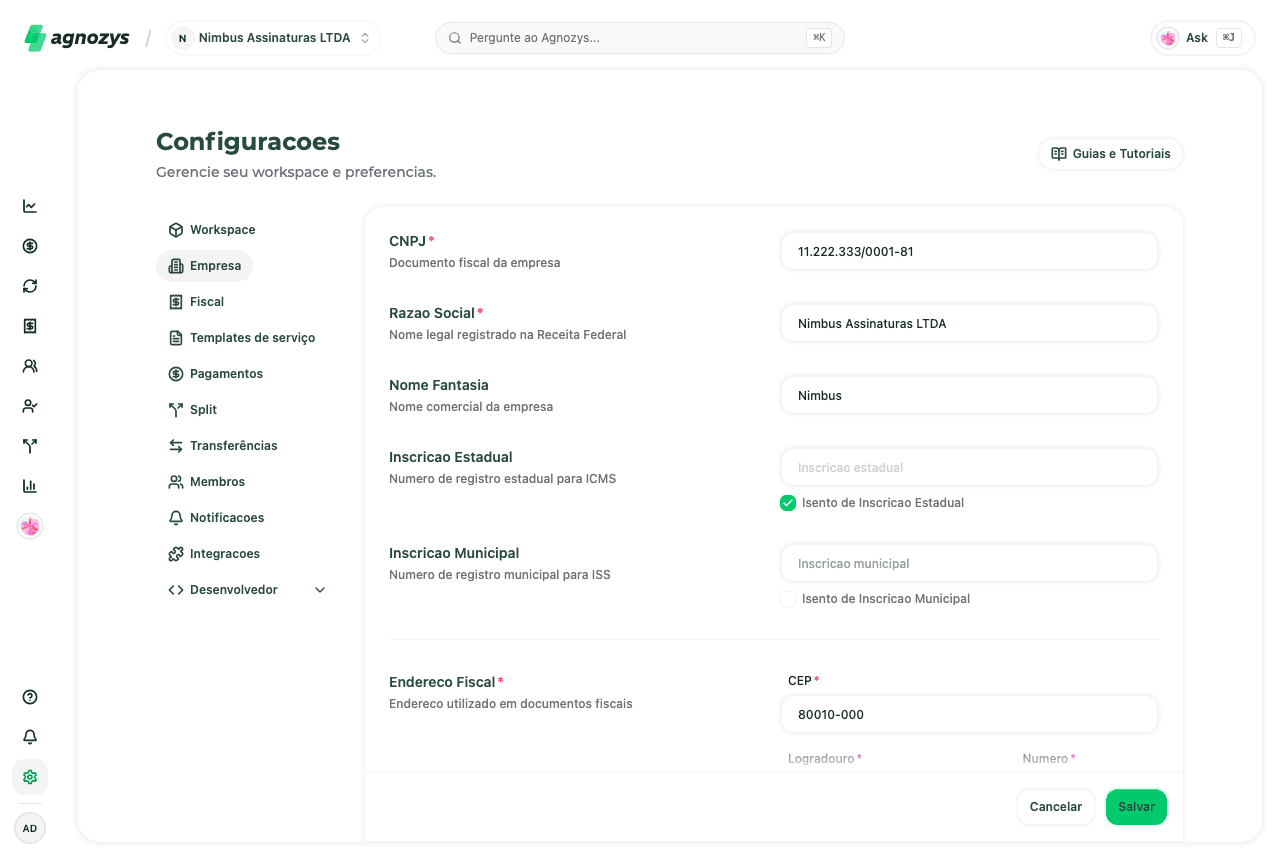1280x860 pixels.
Task: Click the document icon next to Templates de serviço
Action: [176, 338]
